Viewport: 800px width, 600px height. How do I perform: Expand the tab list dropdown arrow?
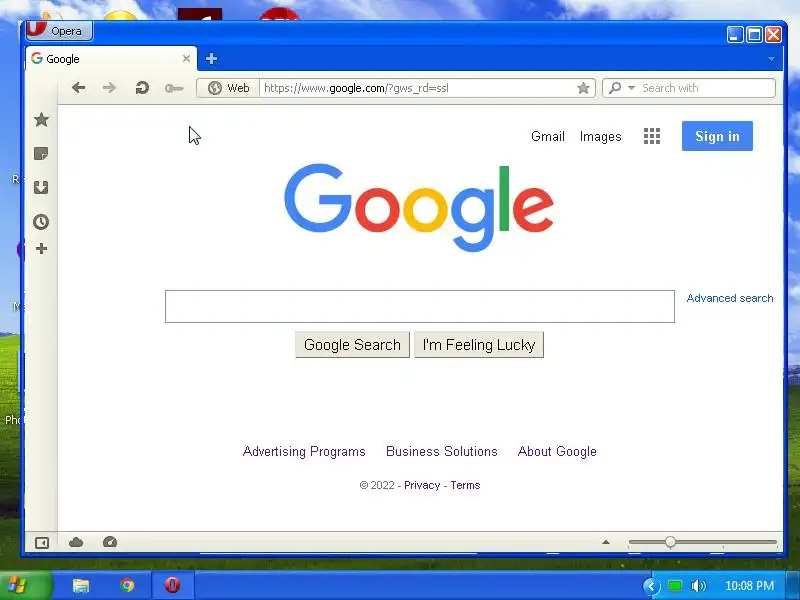771,59
